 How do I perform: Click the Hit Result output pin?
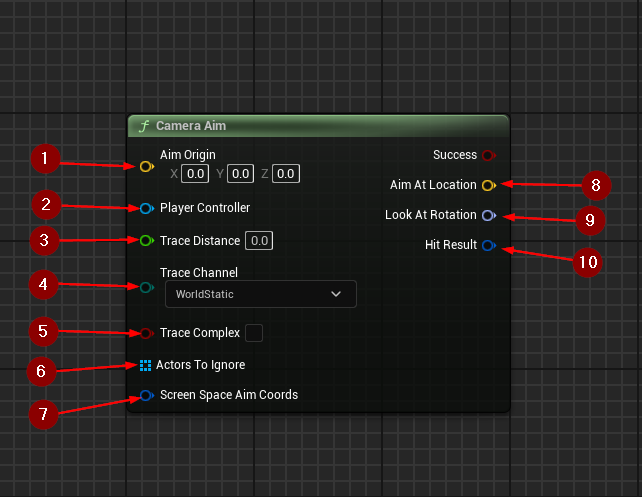pyautogui.click(x=488, y=245)
